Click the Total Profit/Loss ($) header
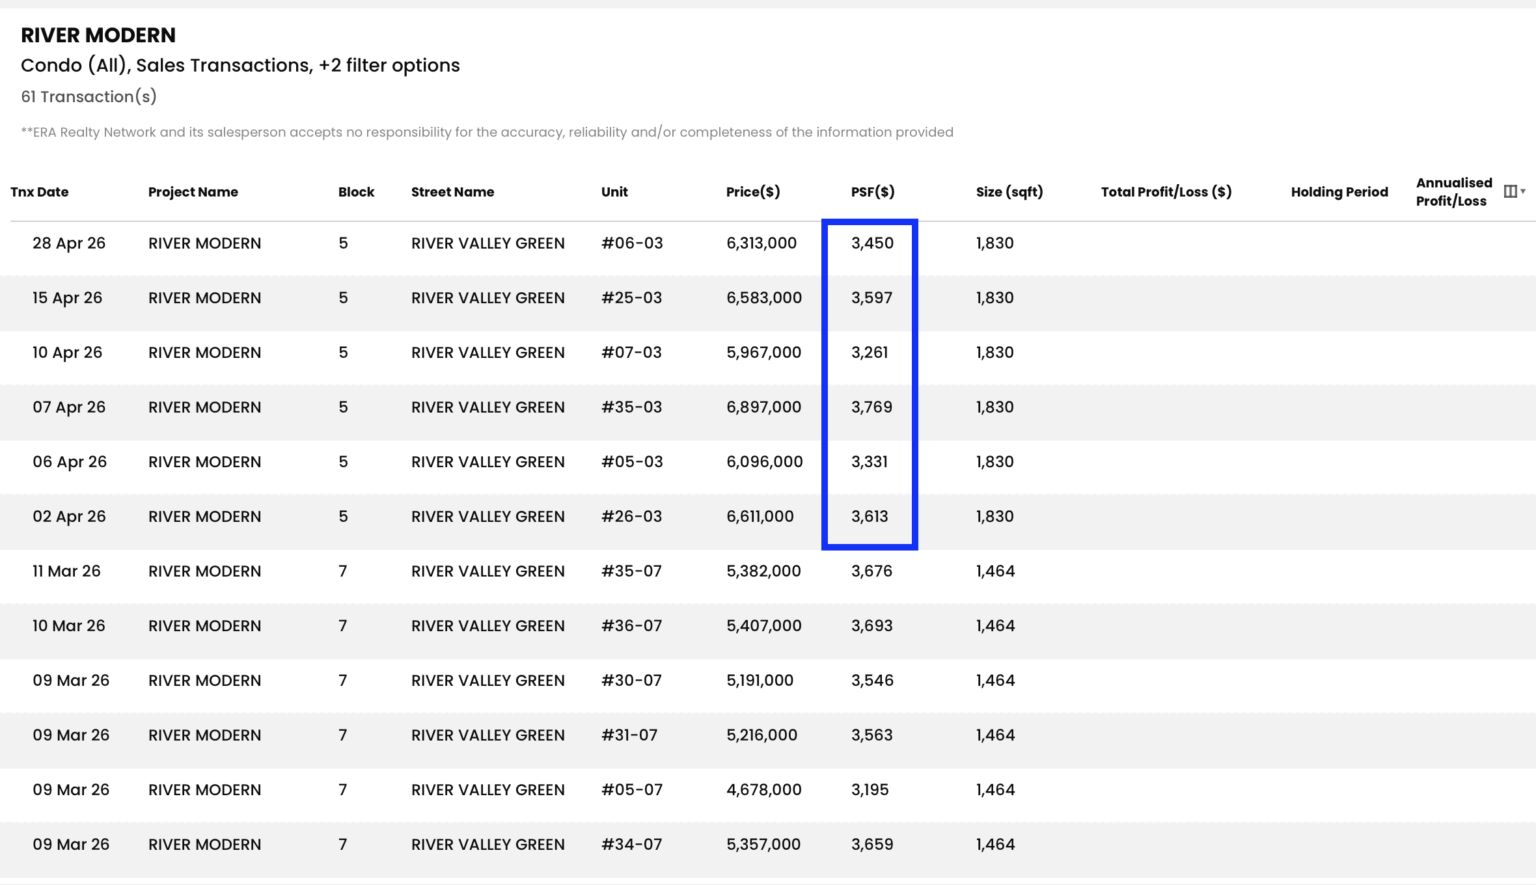Viewport: 1536px width, 885px height. click(1166, 192)
